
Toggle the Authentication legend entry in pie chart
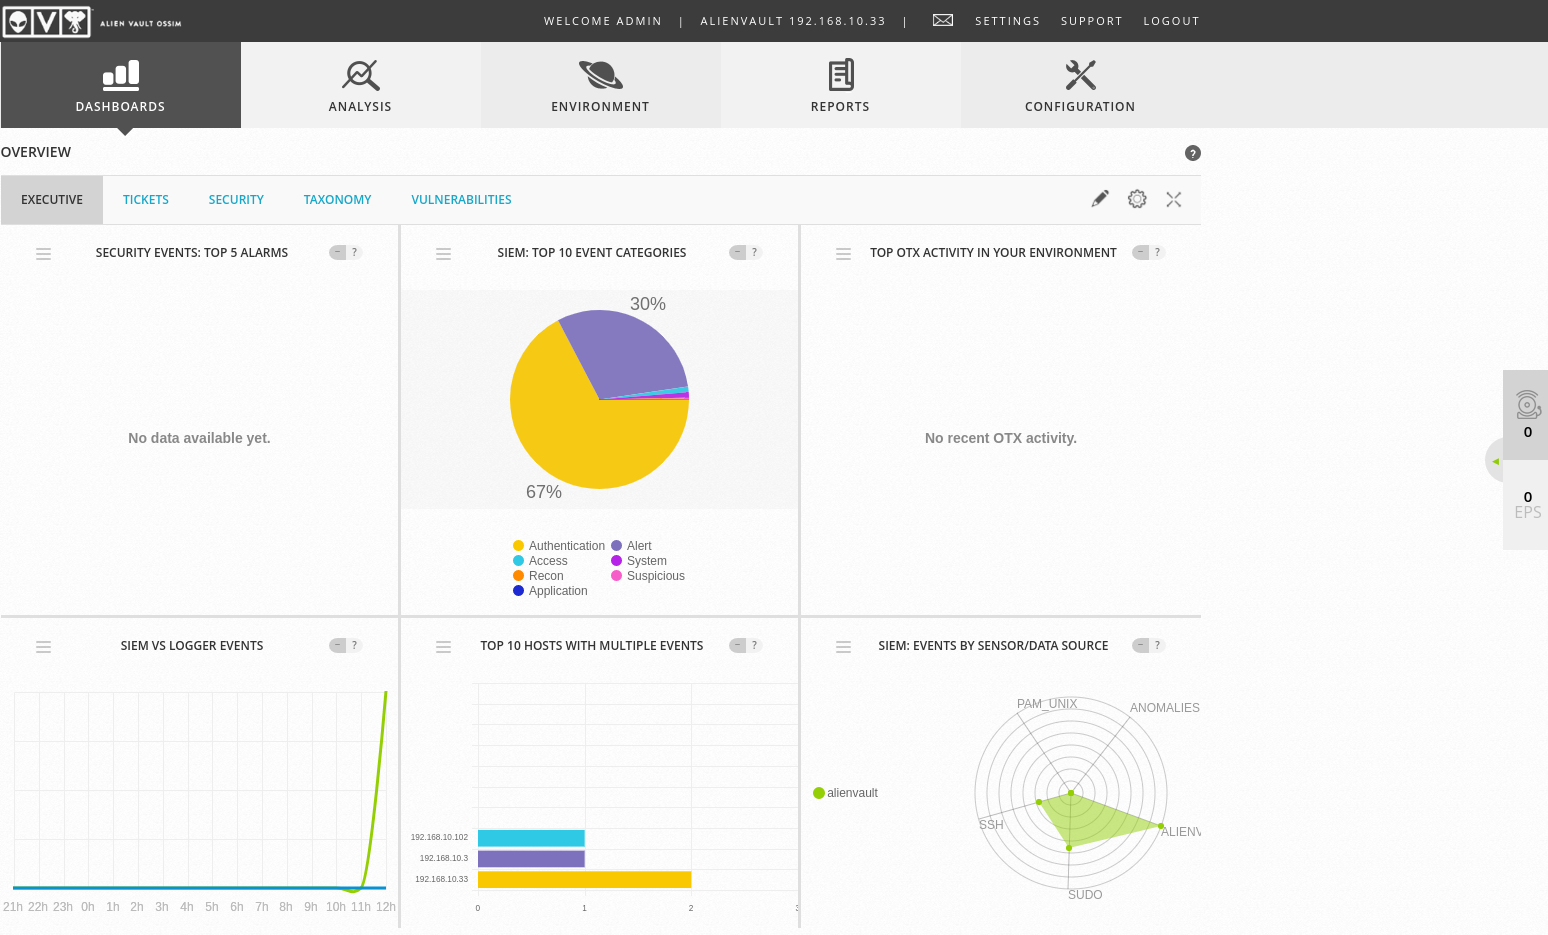566,546
